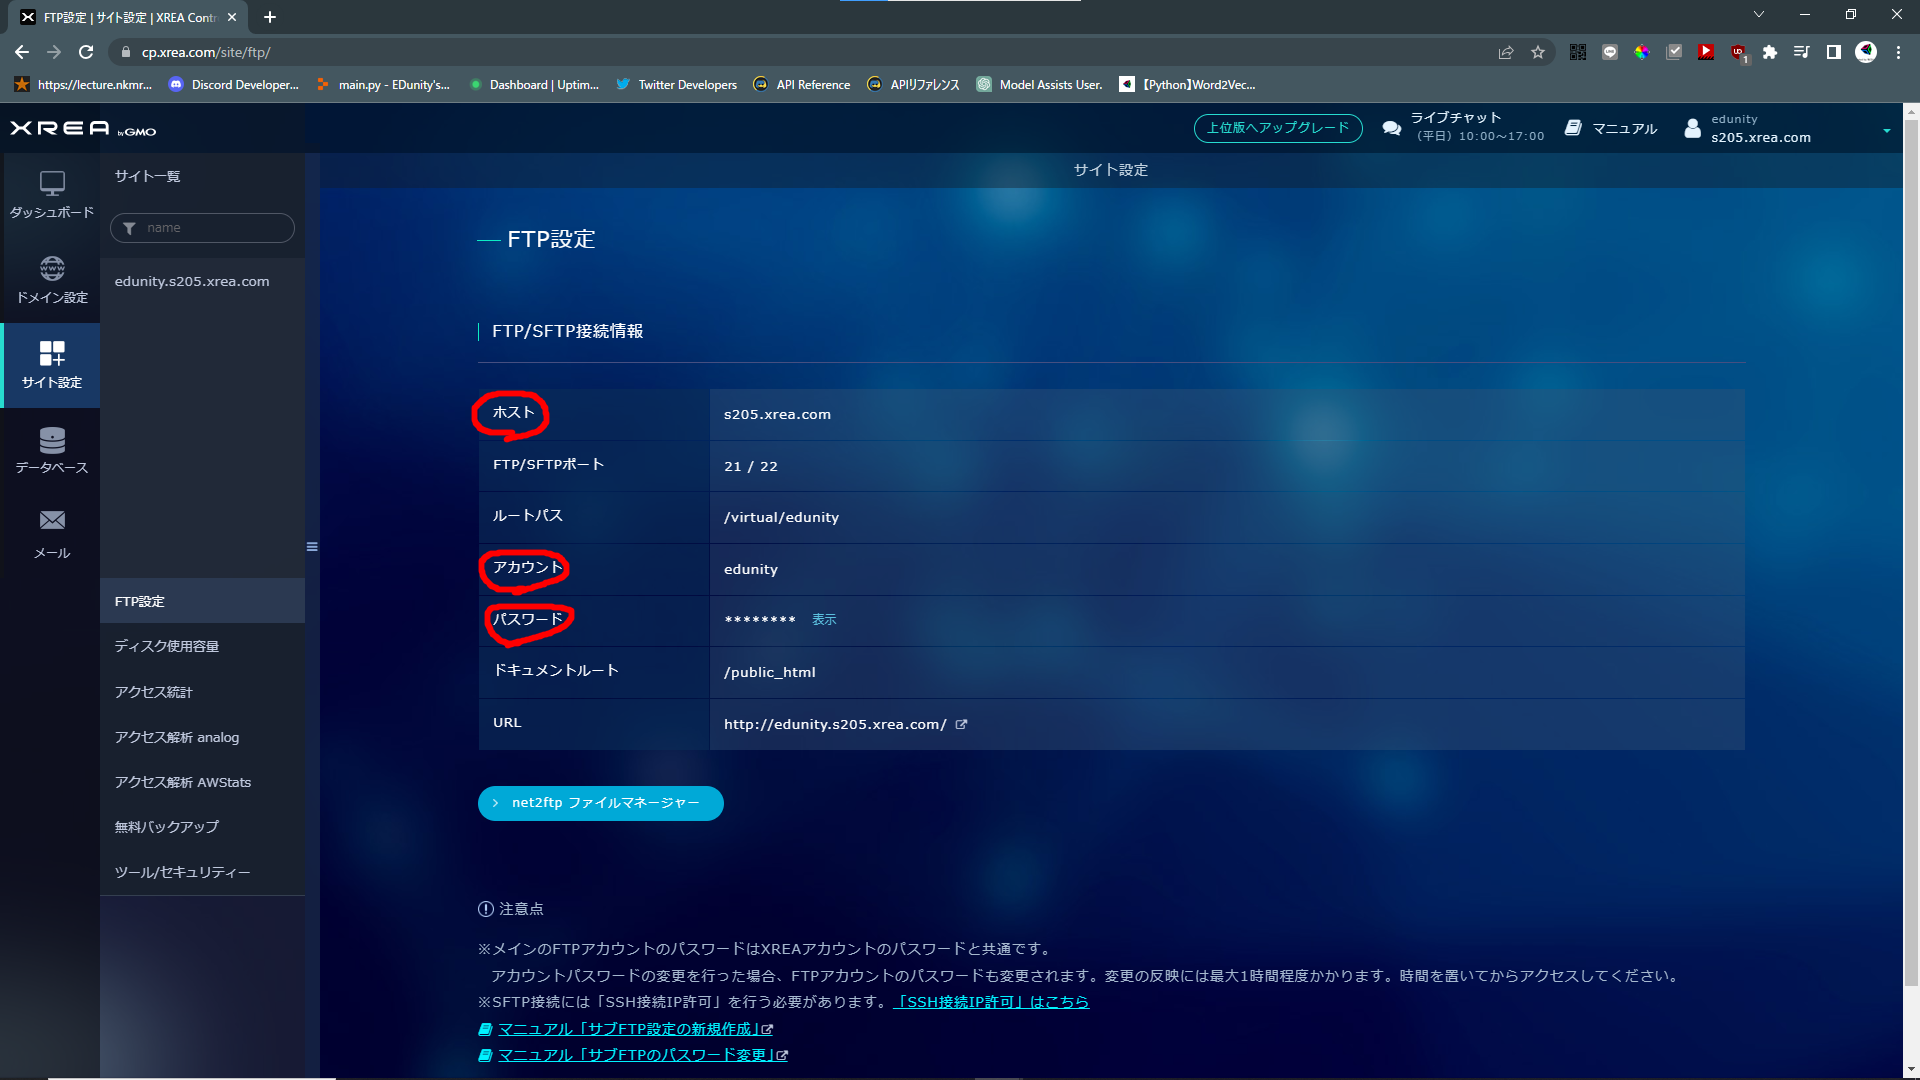
Task: Select the ドメイン設定 globe icon in the sidebar
Action: pyautogui.click(x=50, y=270)
